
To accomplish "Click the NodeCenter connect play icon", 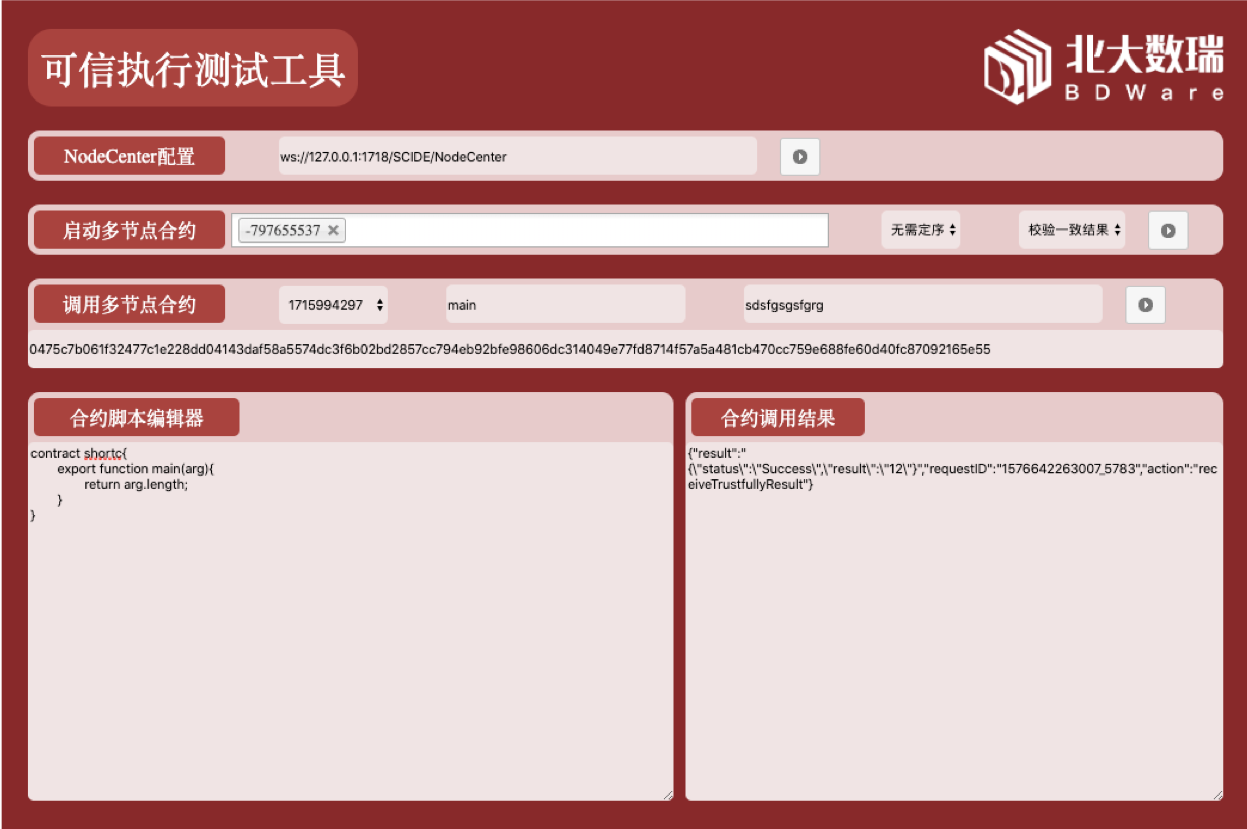I will pyautogui.click(x=800, y=157).
